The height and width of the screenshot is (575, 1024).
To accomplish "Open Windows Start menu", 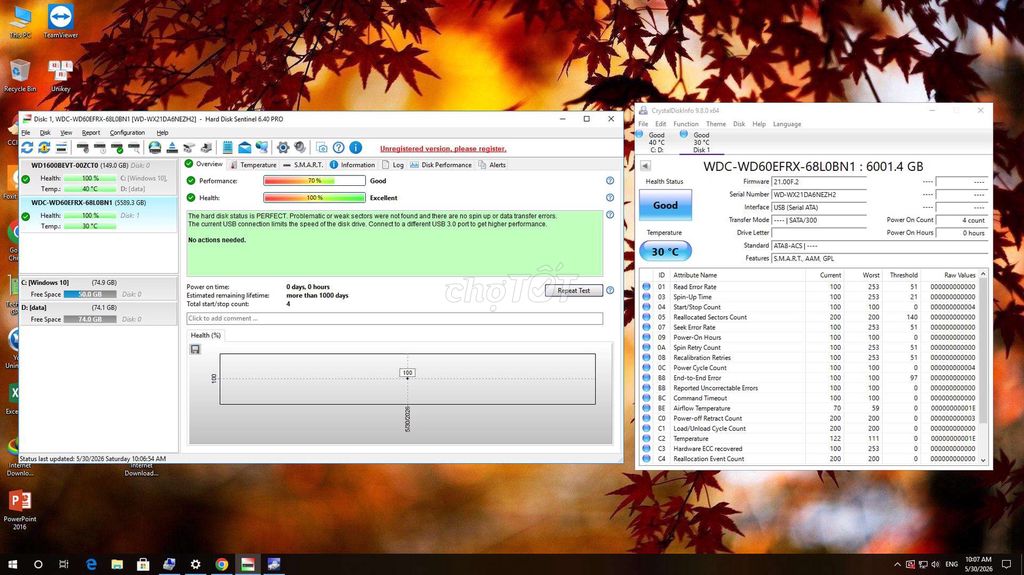I will [x=12, y=564].
